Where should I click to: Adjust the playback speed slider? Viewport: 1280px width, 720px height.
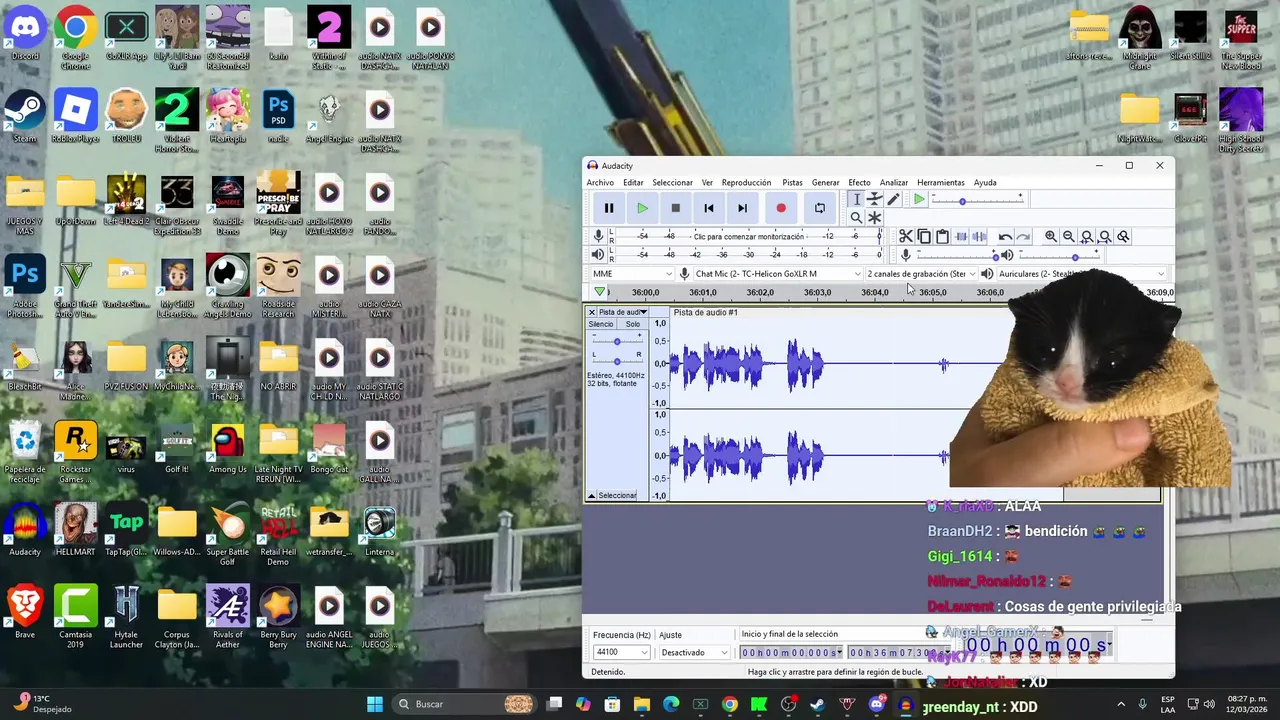pos(977,200)
